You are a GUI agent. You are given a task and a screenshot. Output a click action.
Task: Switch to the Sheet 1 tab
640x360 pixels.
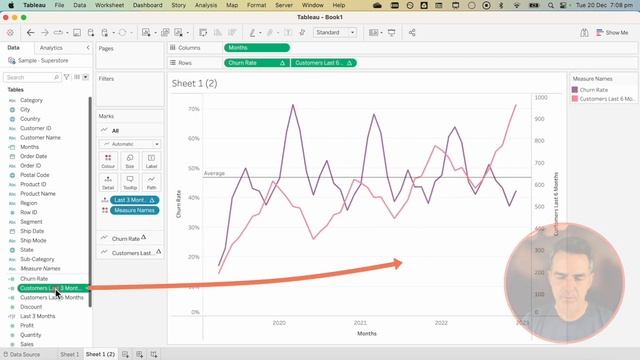(x=69, y=354)
